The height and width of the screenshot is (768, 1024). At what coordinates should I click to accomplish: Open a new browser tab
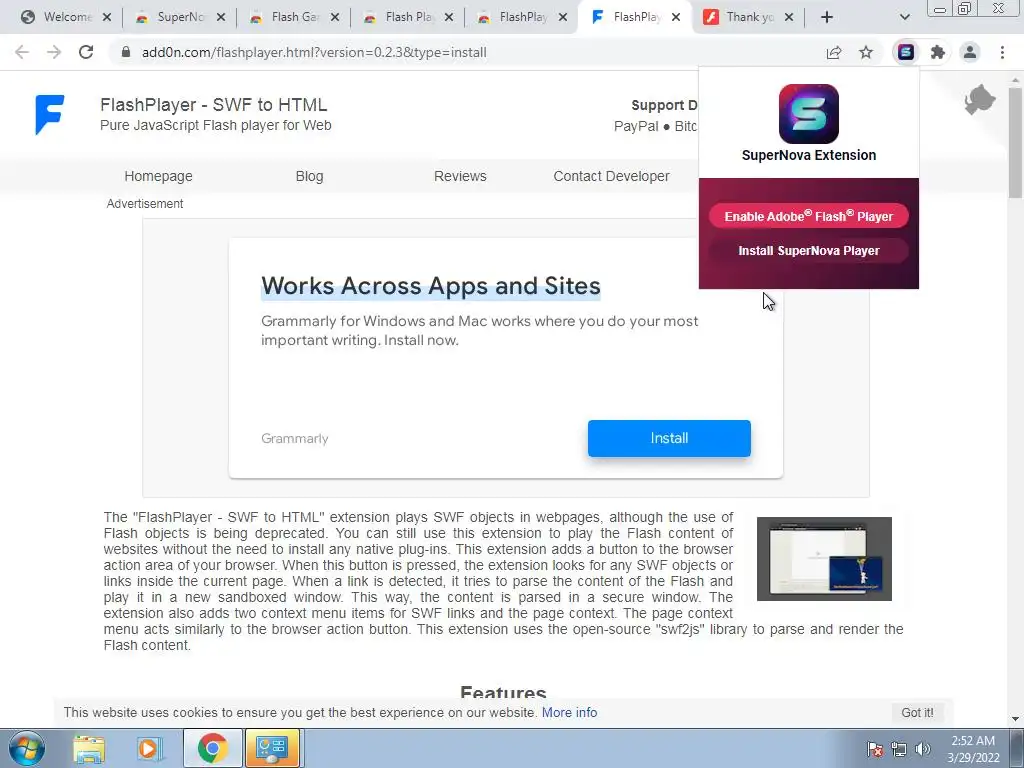click(827, 17)
